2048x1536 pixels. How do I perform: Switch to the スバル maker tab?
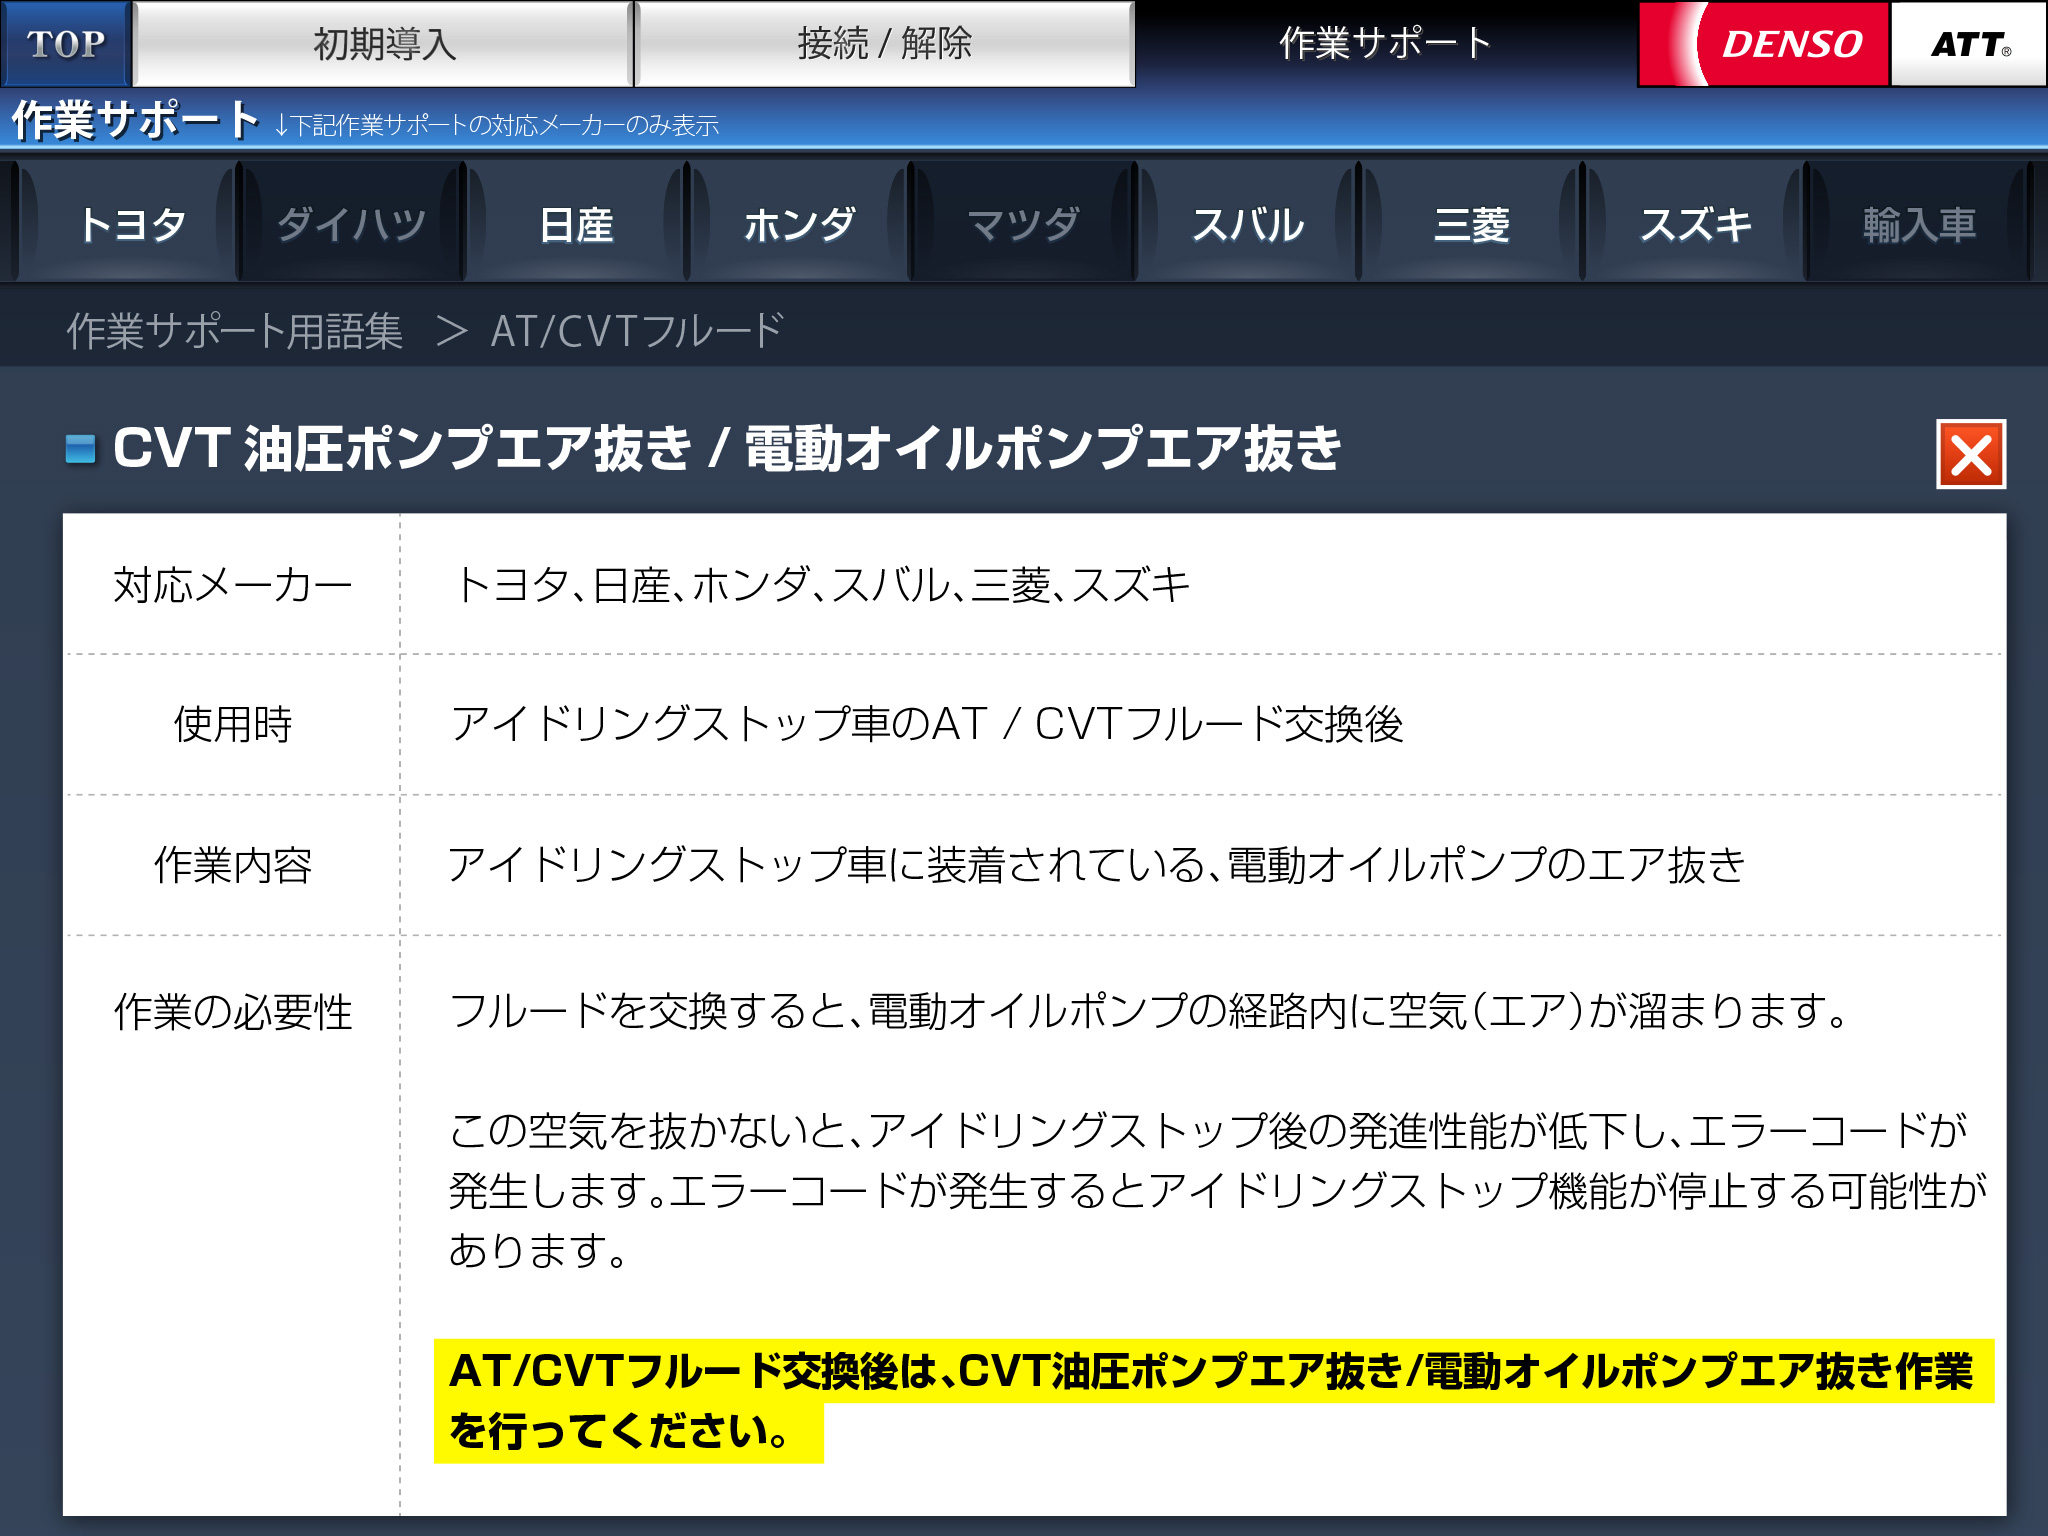1247,224
